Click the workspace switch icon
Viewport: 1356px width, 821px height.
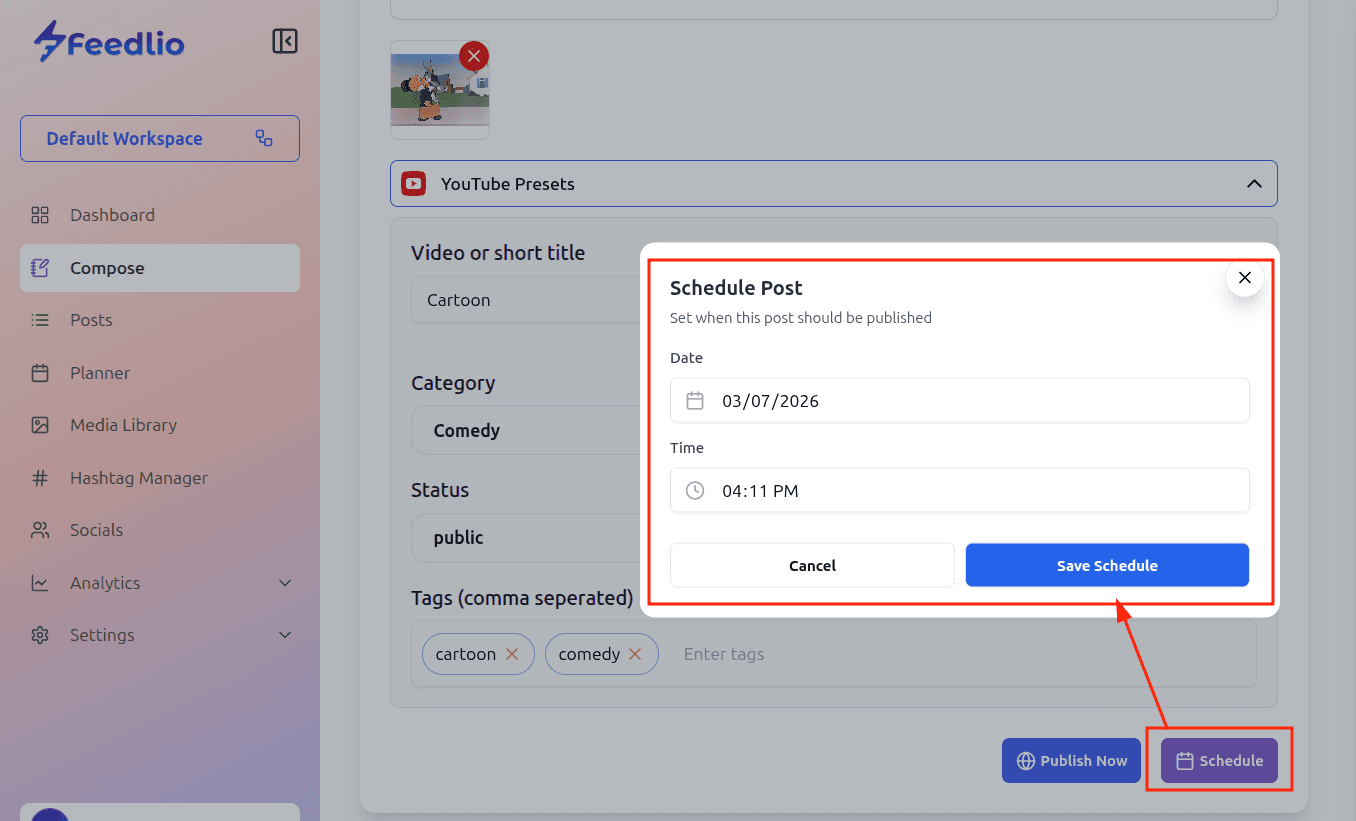click(x=264, y=139)
